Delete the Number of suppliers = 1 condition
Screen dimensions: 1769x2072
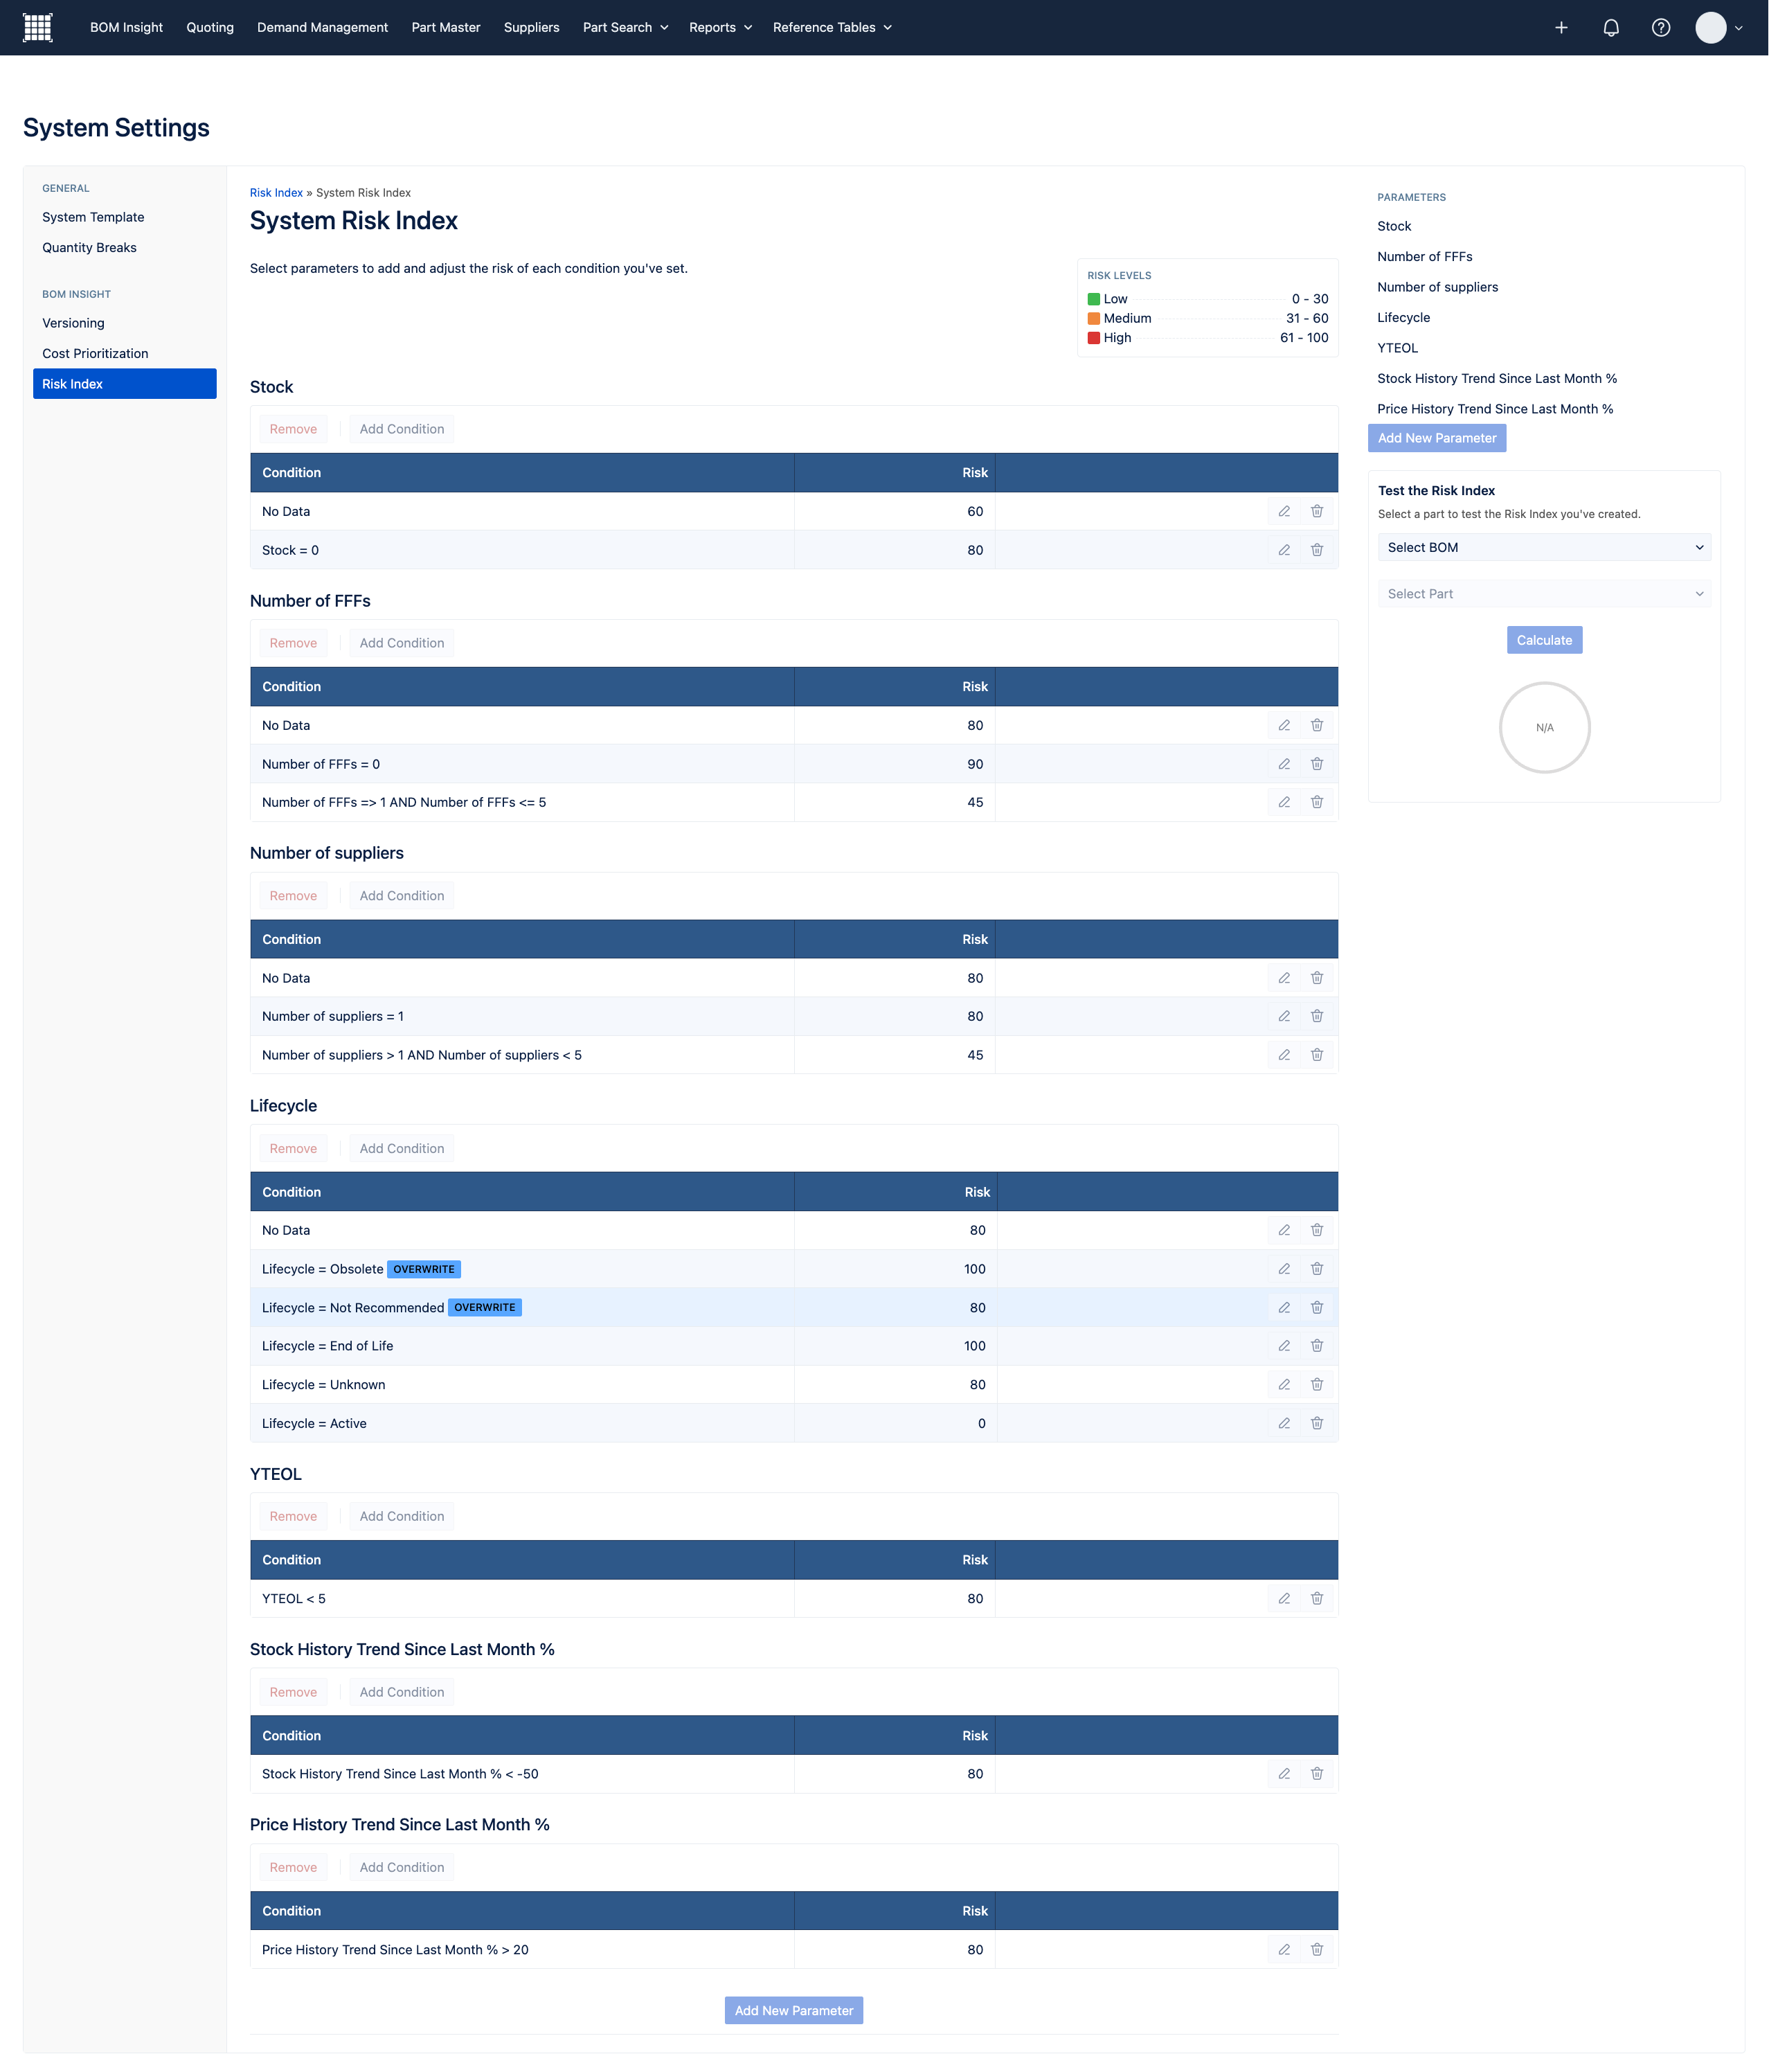point(1317,1016)
